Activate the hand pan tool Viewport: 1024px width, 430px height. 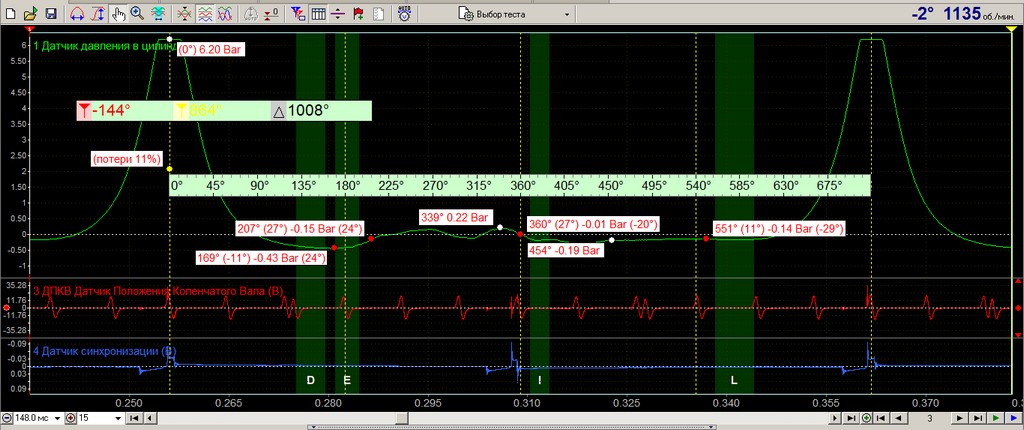click(118, 13)
